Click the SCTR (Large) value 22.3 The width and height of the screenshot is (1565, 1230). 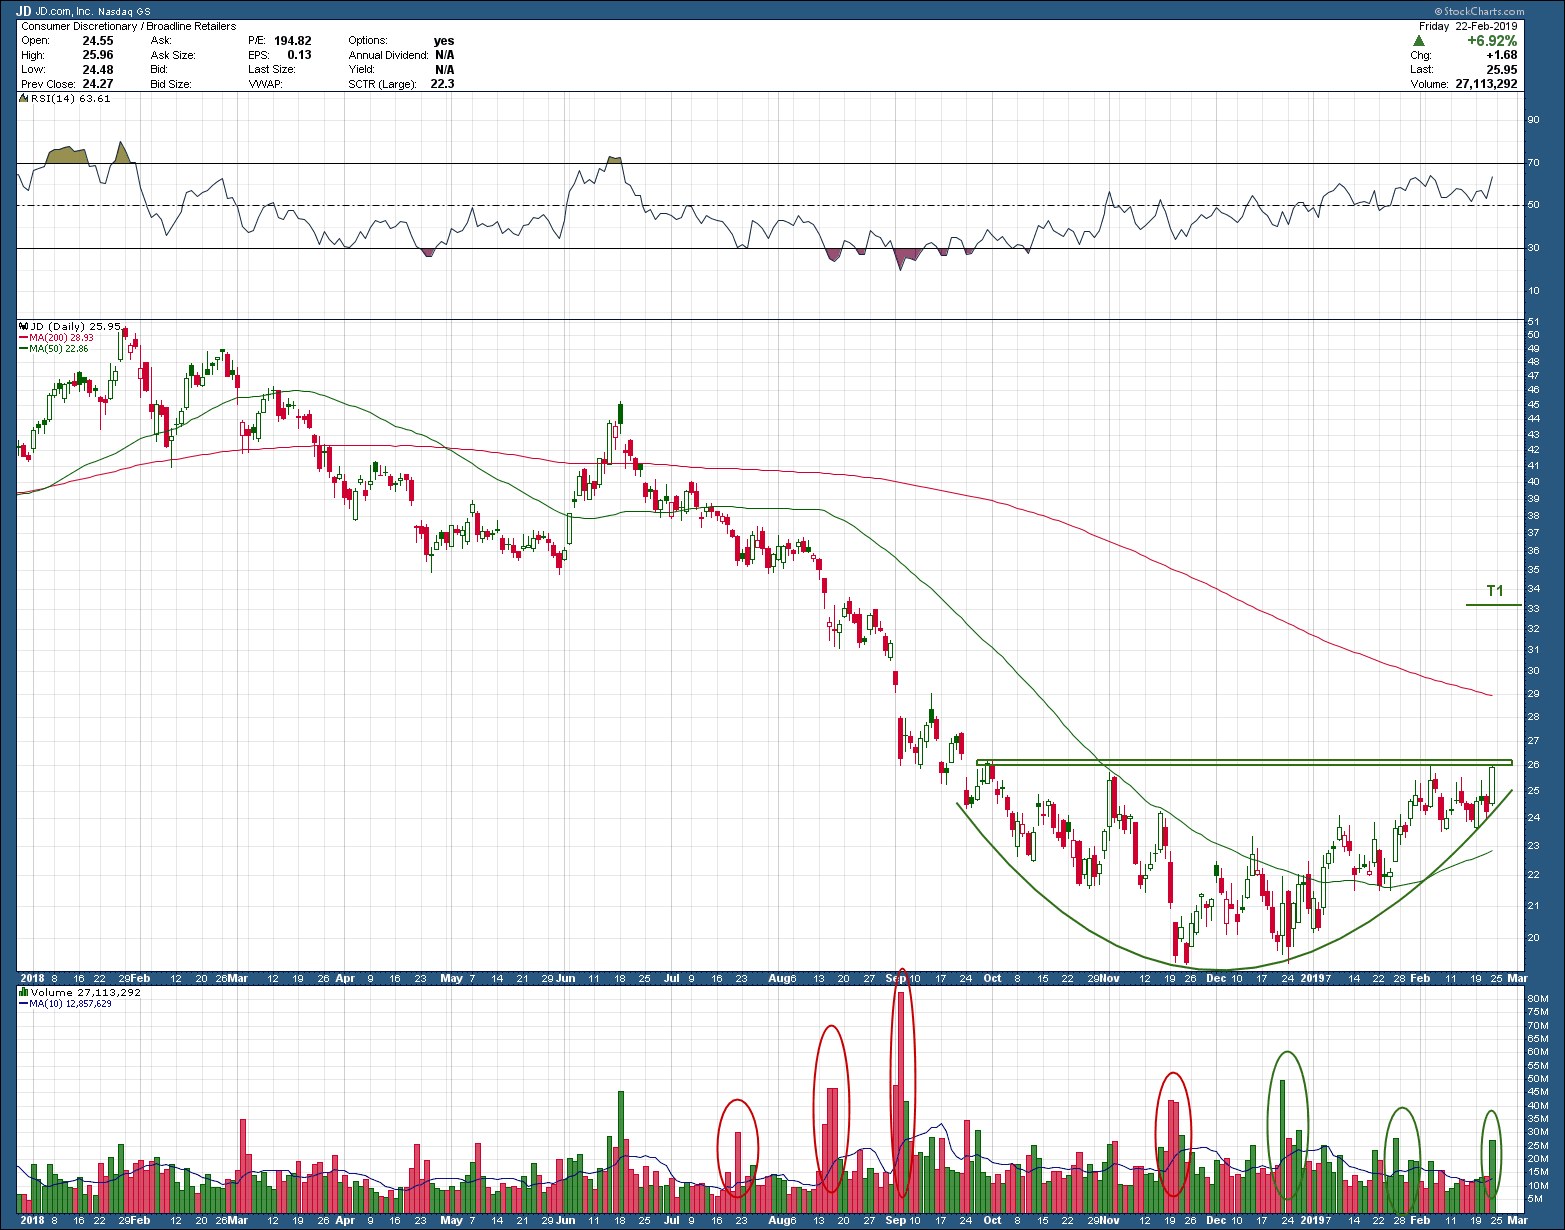pos(442,84)
